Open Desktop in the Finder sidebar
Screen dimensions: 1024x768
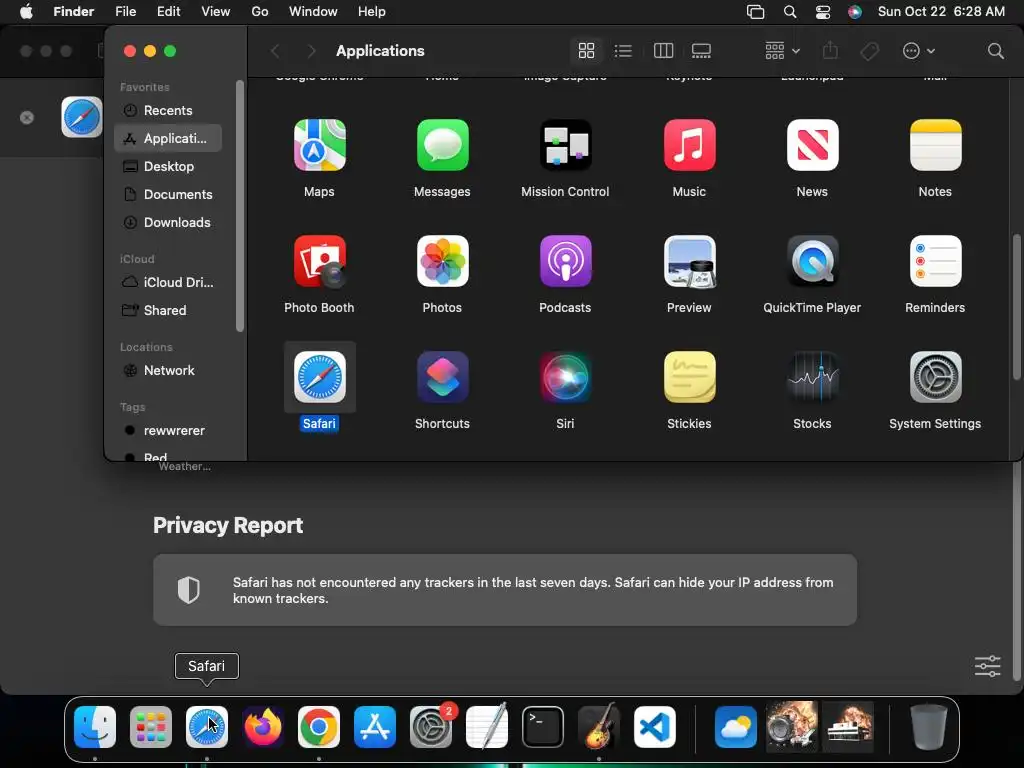coord(168,167)
